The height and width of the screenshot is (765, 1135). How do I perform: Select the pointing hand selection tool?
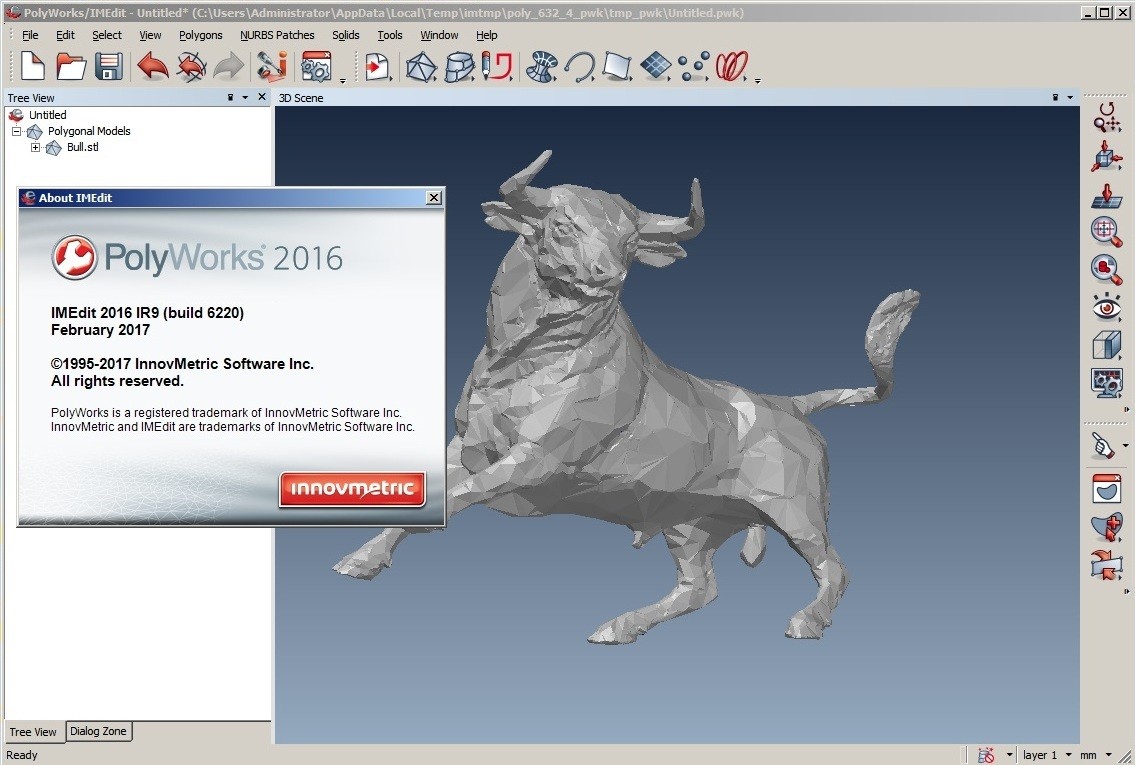[x=1103, y=445]
